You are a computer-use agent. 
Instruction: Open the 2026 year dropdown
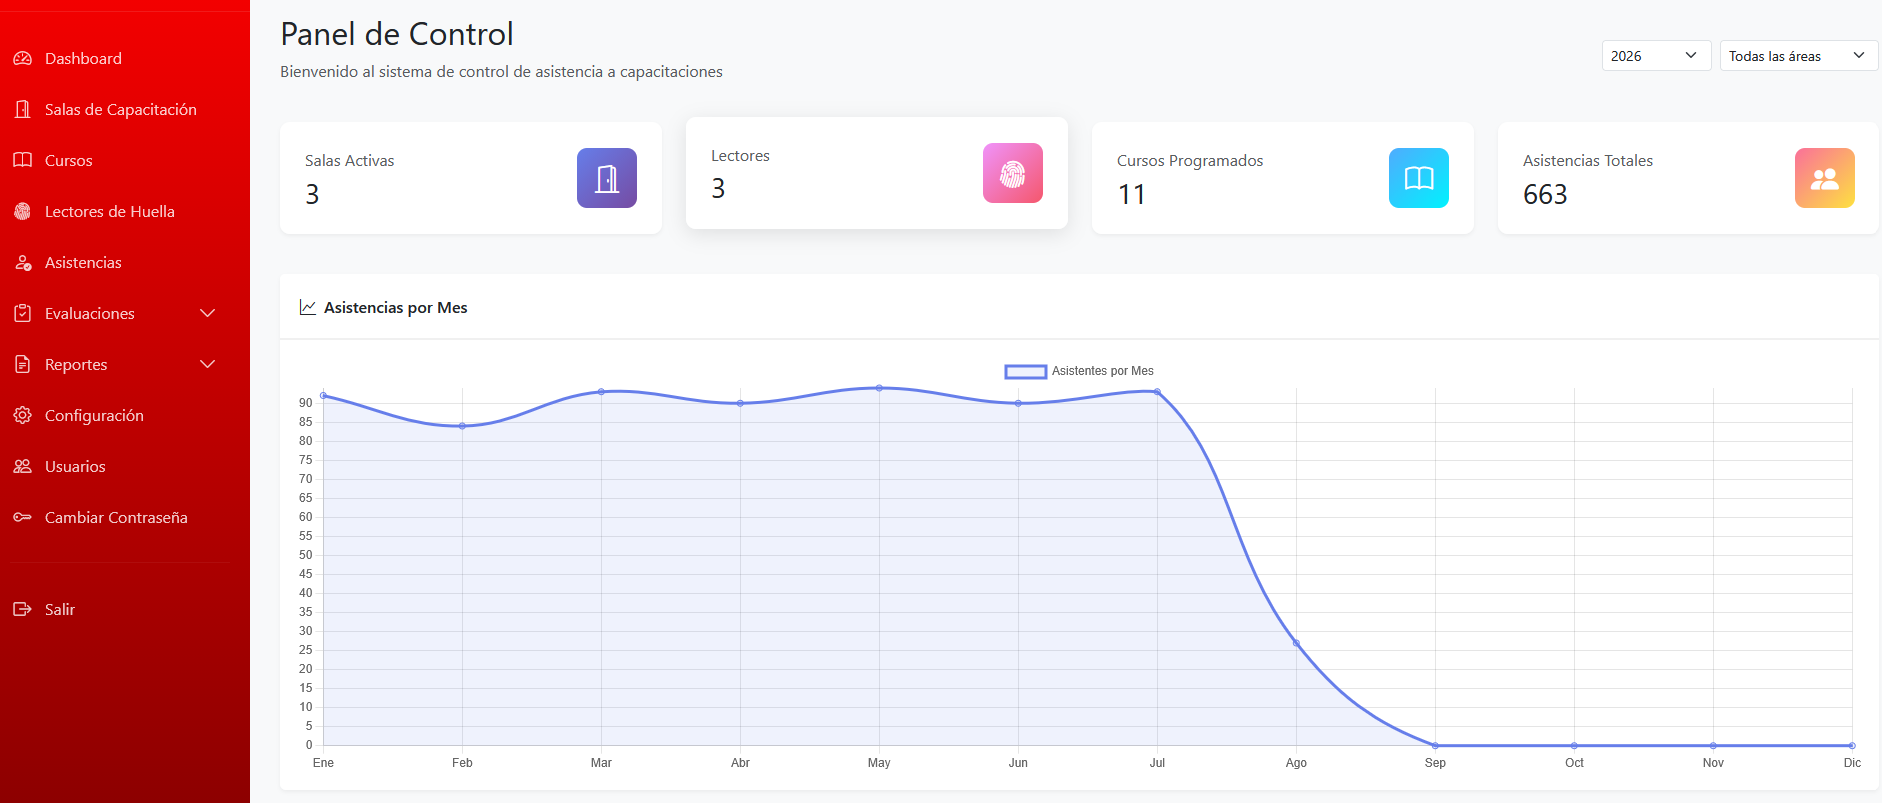1656,56
